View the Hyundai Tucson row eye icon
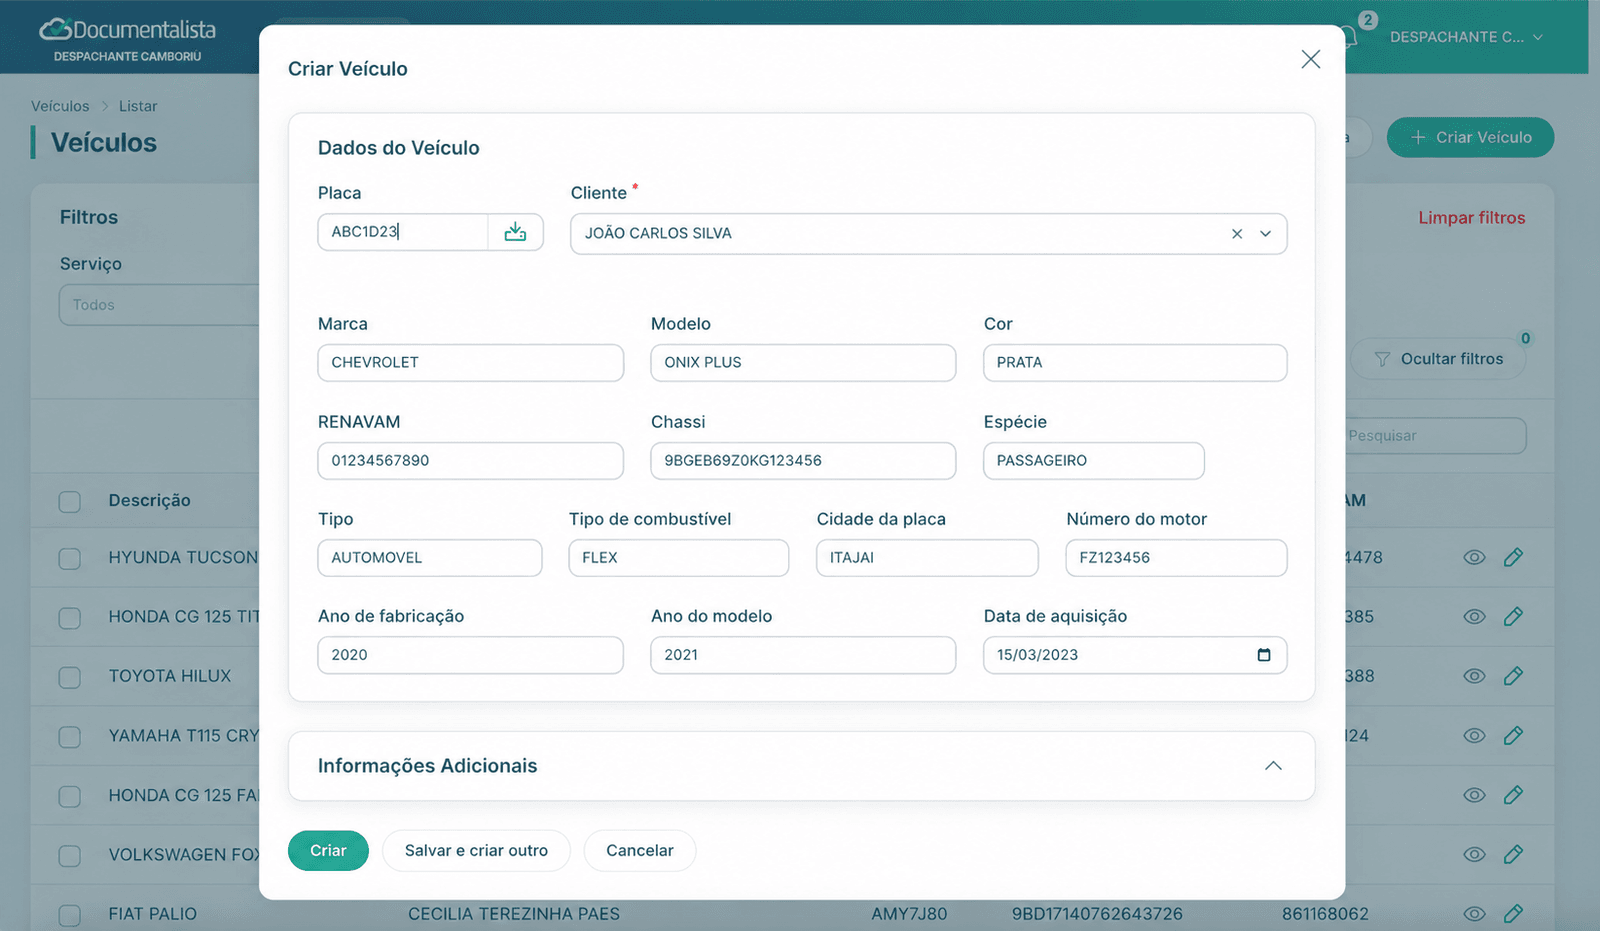This screenshot has width=1600, height=931. click(x=1474, y=558)
